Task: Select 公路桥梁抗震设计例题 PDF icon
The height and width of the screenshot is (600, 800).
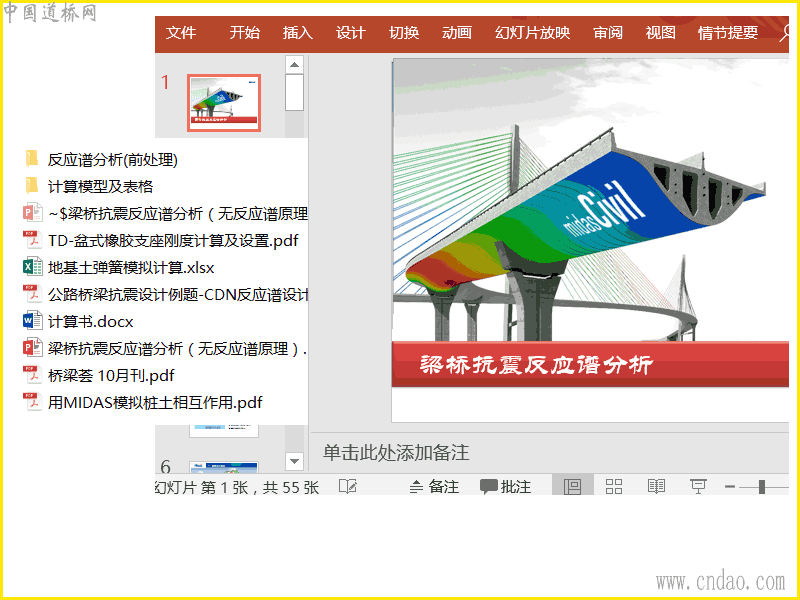Action: (32, 294)
